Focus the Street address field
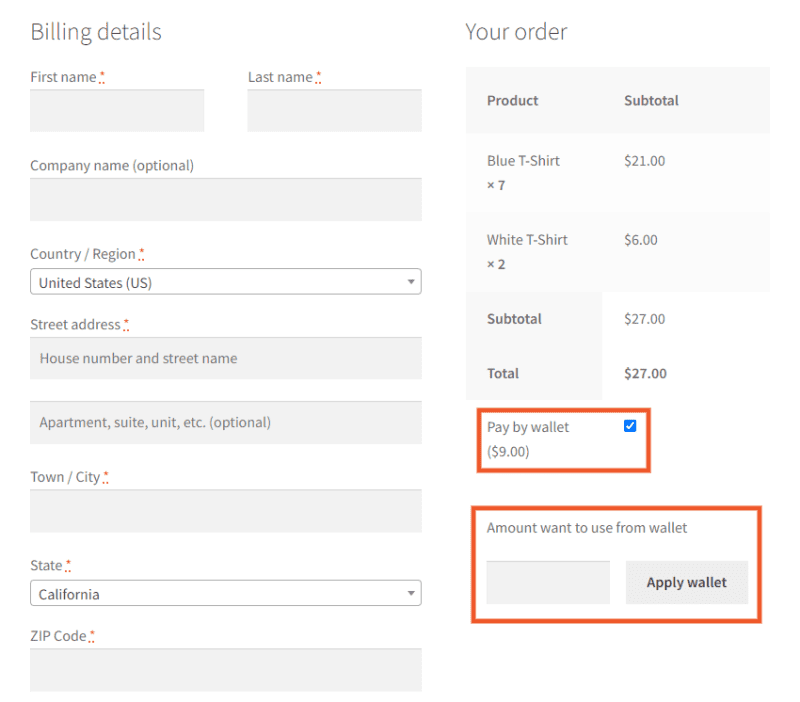 click(225, 358)
